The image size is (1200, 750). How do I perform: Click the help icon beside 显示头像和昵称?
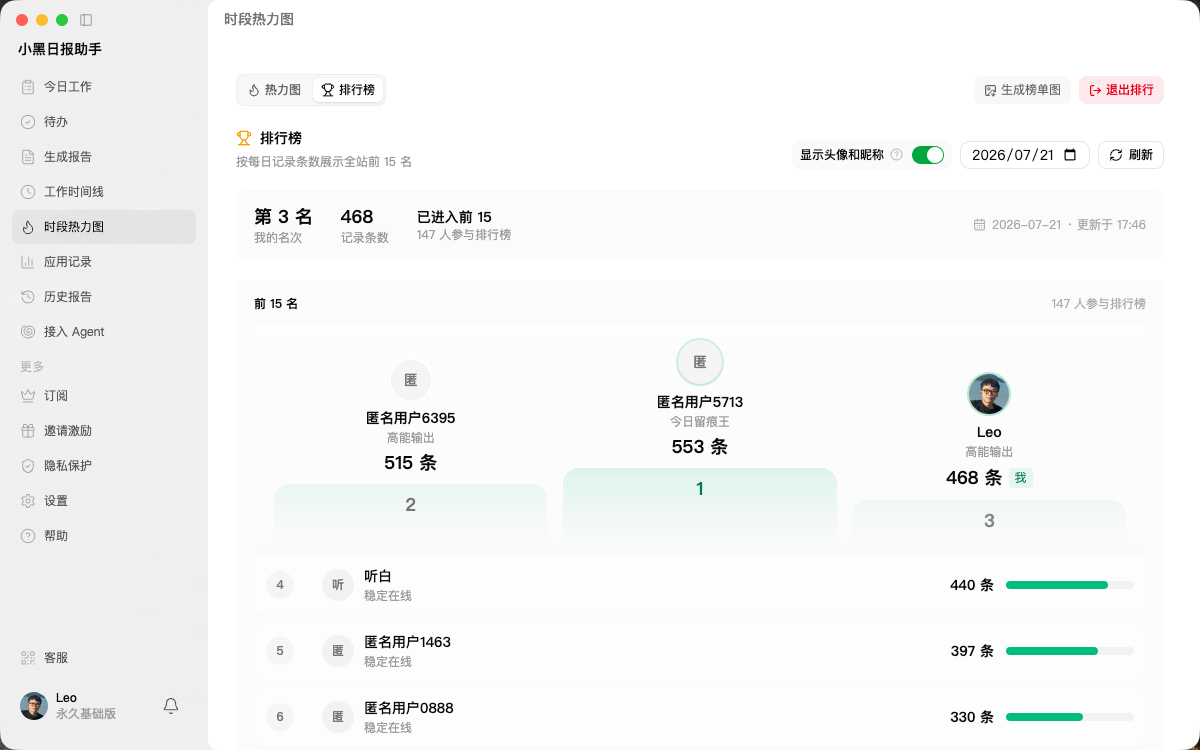point(897,155)
